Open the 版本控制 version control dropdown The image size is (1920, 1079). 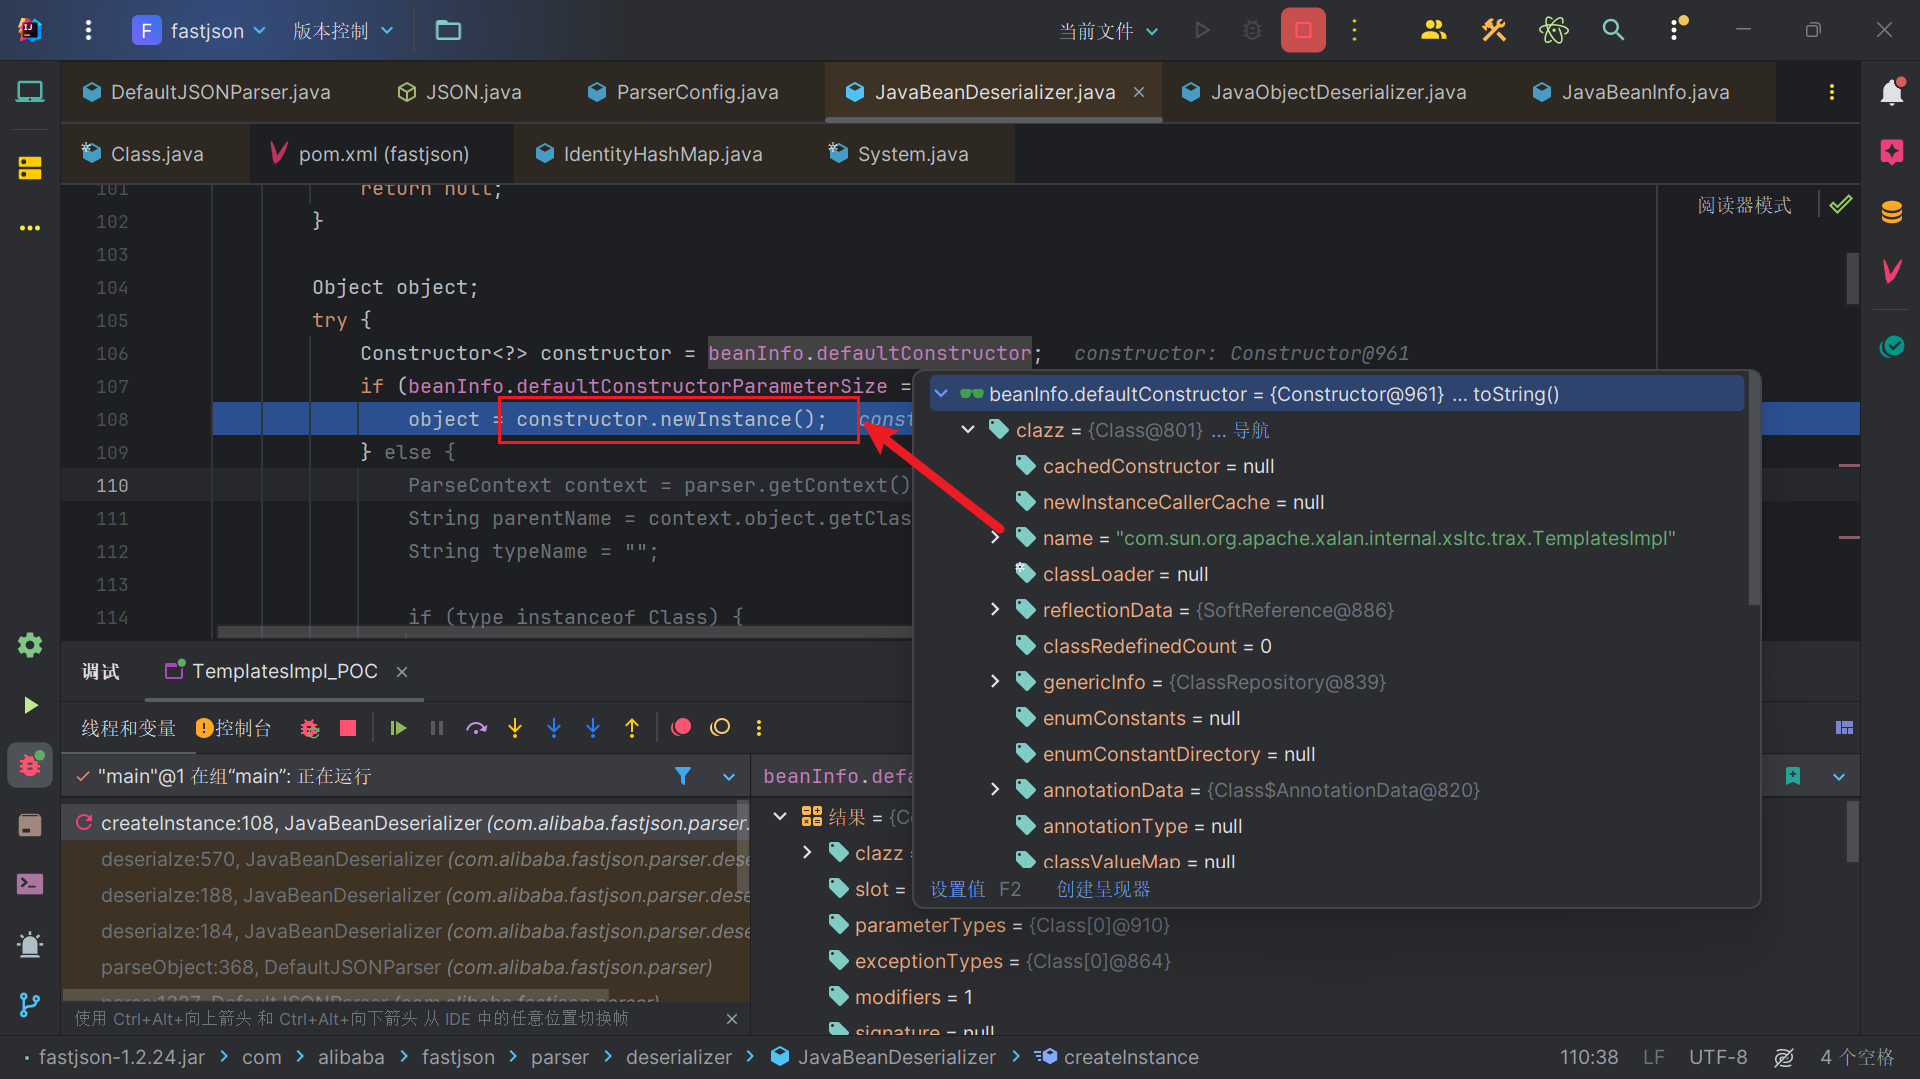pos(343,31)
